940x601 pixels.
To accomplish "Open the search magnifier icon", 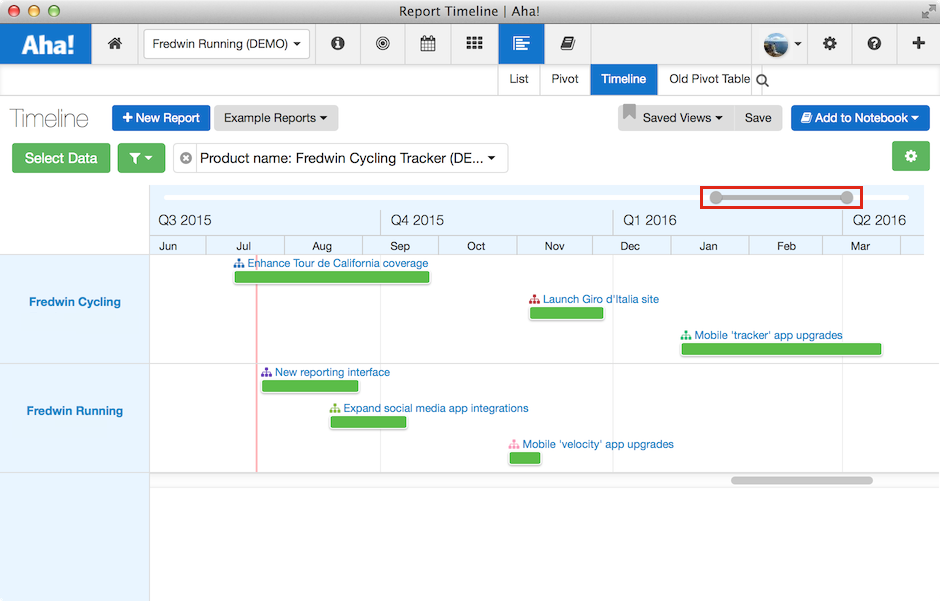I will [762, 78].
